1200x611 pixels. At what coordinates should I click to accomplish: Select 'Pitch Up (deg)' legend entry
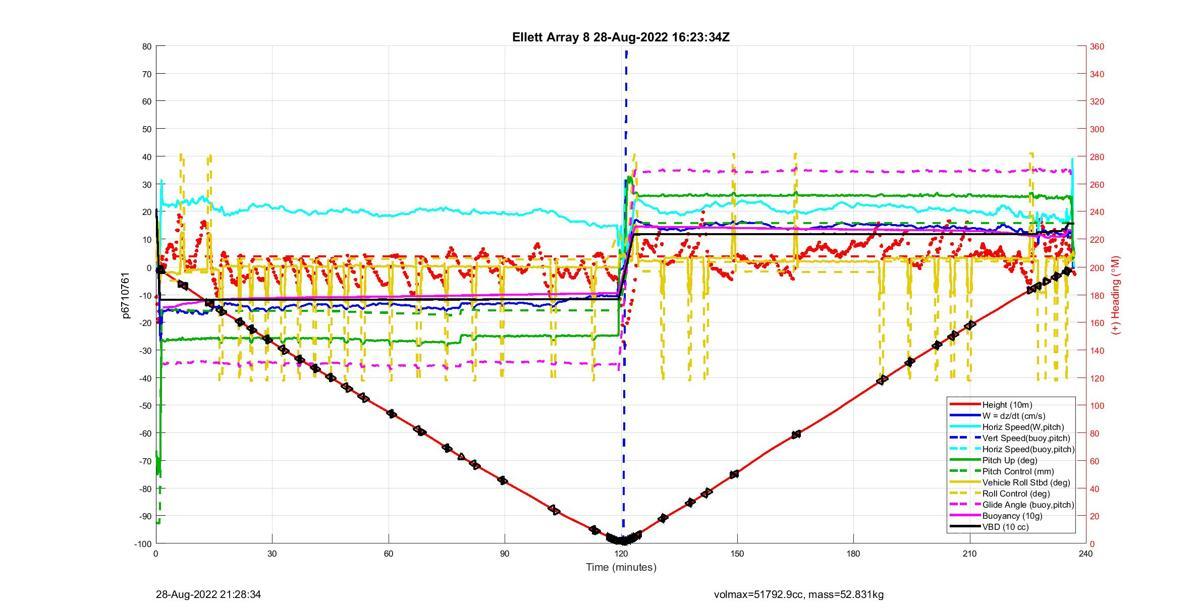(x=1012, y=460)
